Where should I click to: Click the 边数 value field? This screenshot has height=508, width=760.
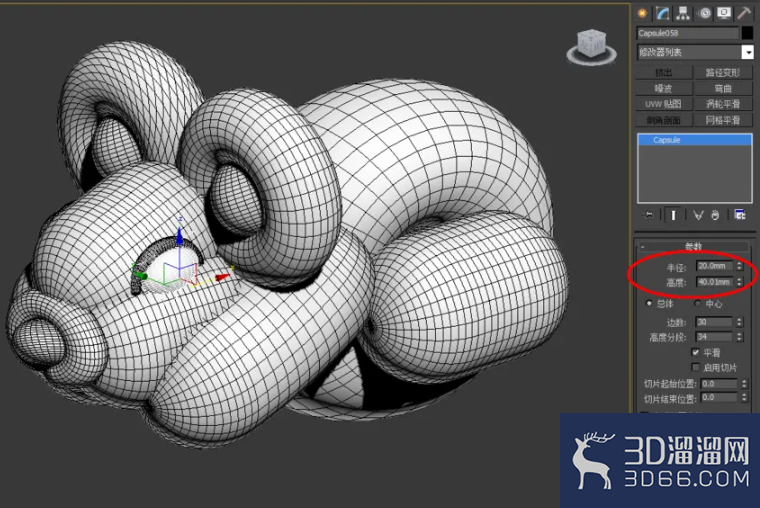[x=714, y=322]
